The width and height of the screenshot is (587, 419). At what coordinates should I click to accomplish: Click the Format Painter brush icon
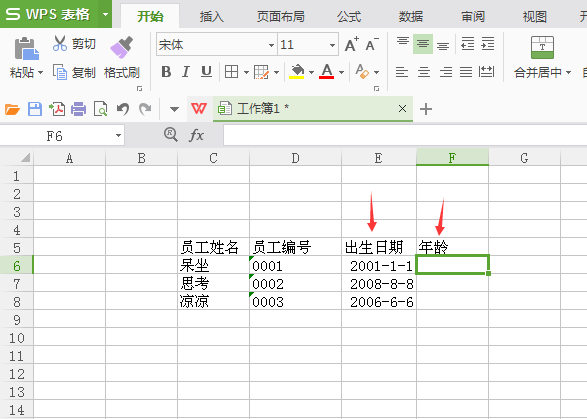click(x=122, y=47)
